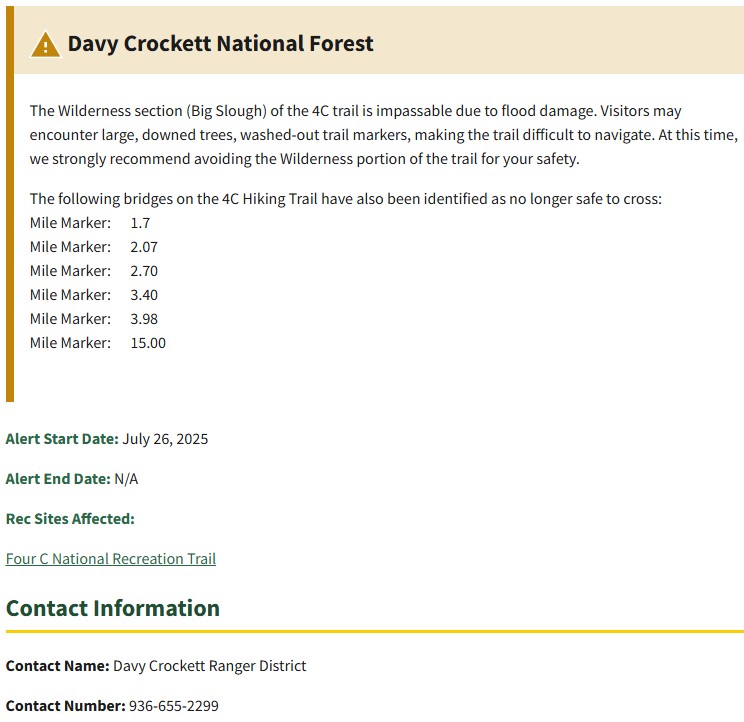Click the Contact Information heading
The width and height of the screenshot is (744, 722).
[113, 608]
